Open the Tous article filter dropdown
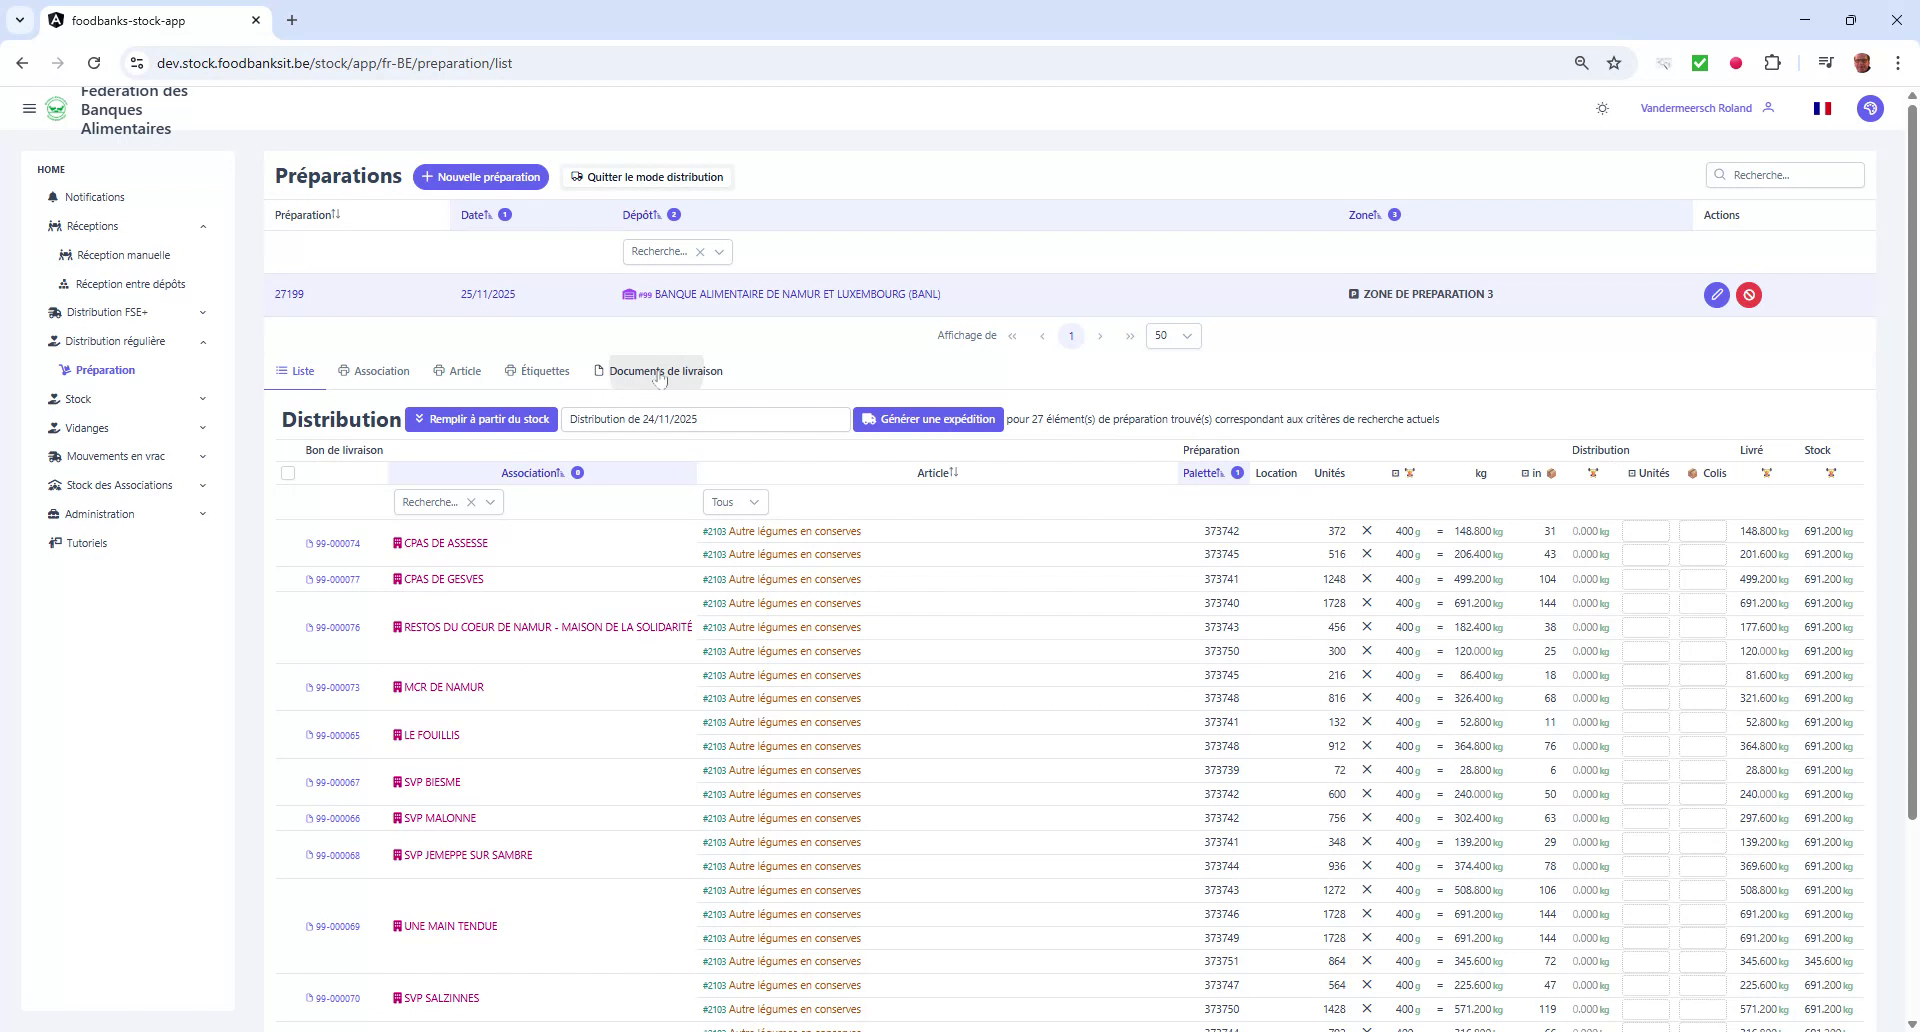 pos(735,501)
